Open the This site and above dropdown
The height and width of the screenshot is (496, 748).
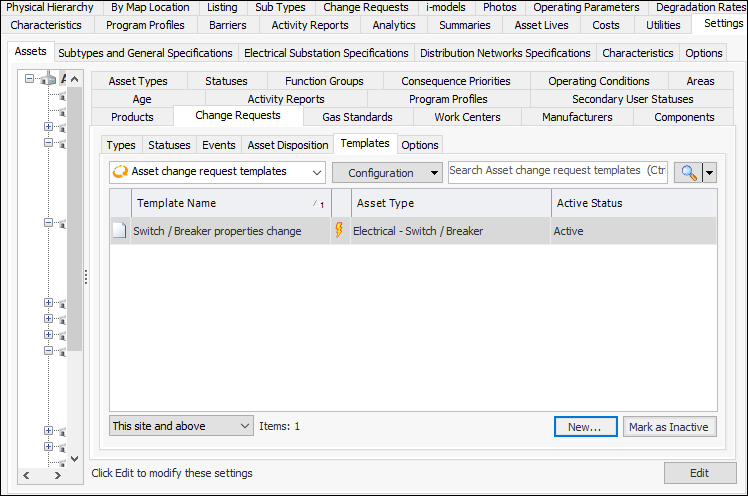point(181,426)
